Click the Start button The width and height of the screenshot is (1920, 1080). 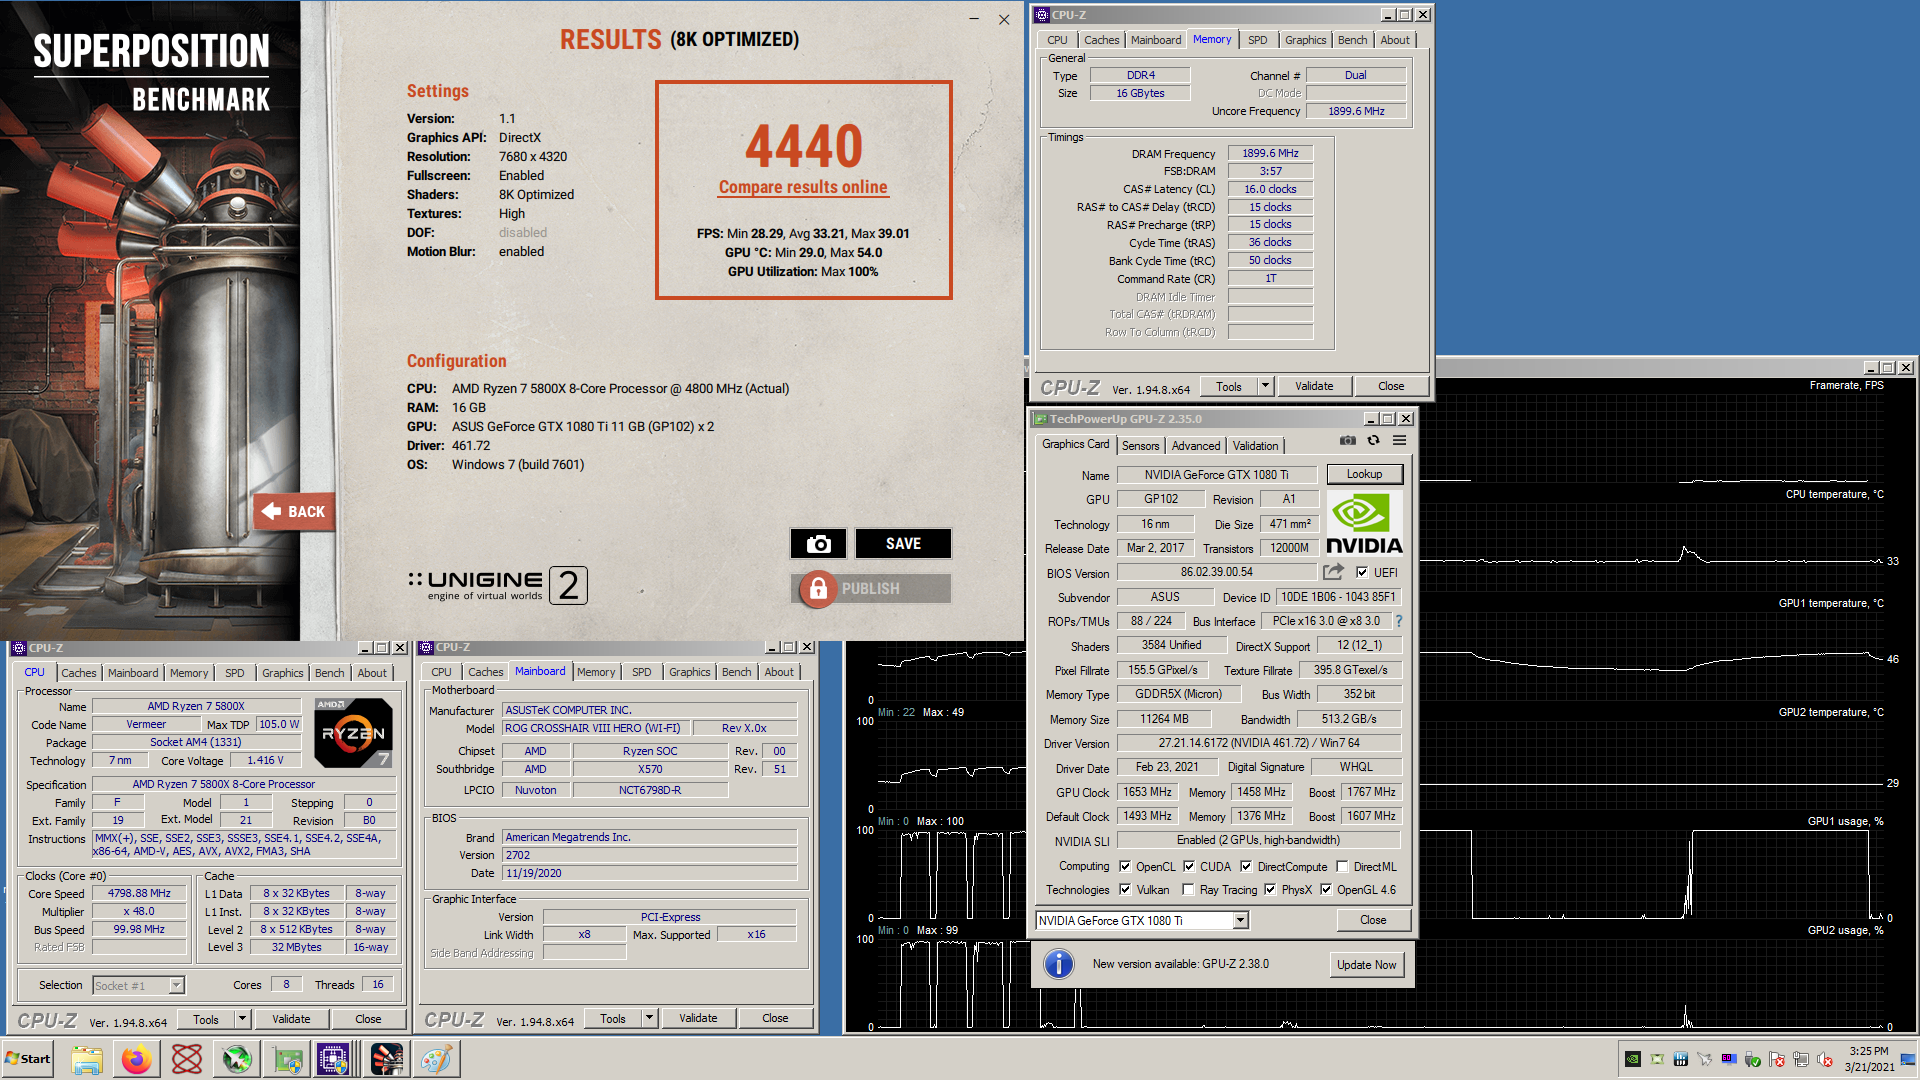(x=27, y=1059)
